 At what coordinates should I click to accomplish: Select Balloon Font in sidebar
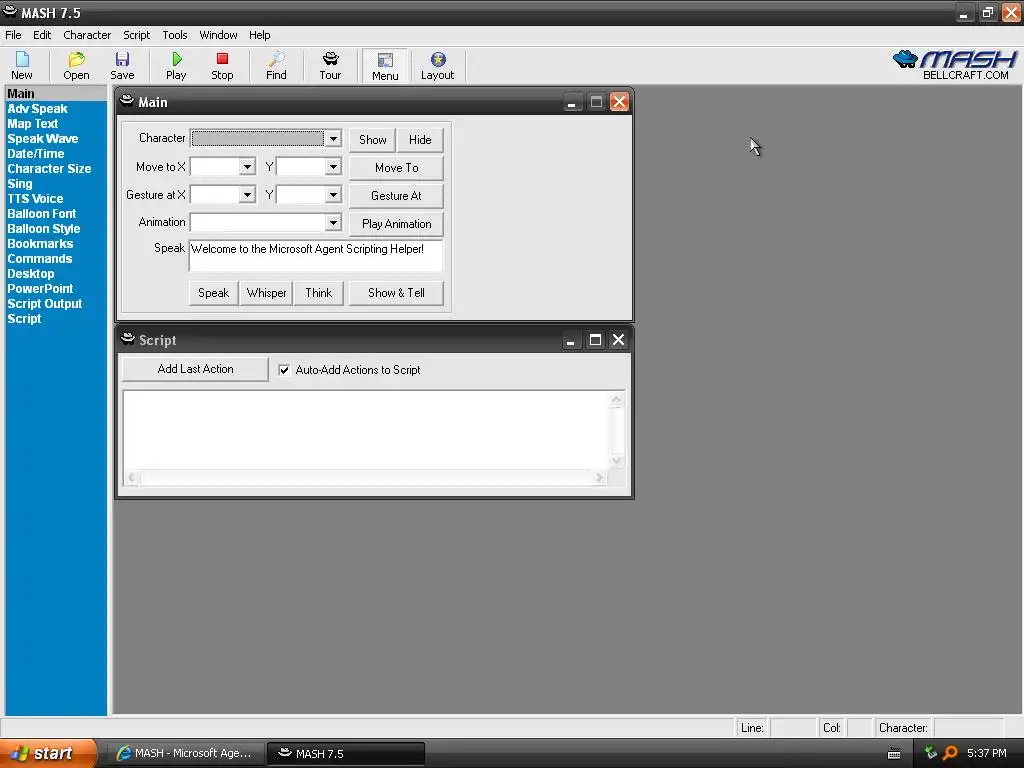point(41,214)
